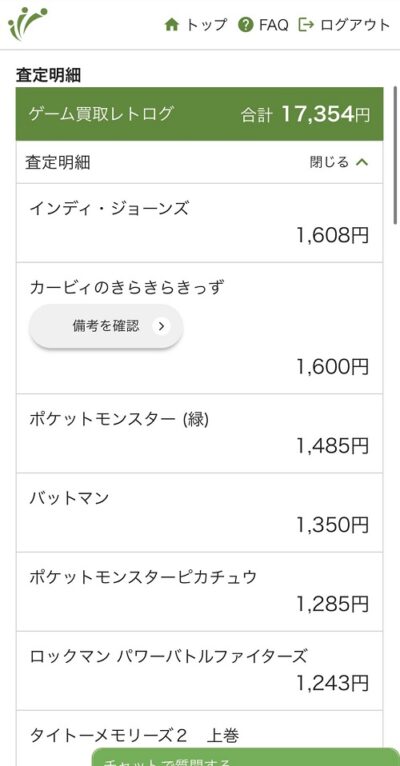The width and height of the screenshot is (400, 766).
Task: Click the ゲーム買取レトログ green banner
Action: click(199, 114)
